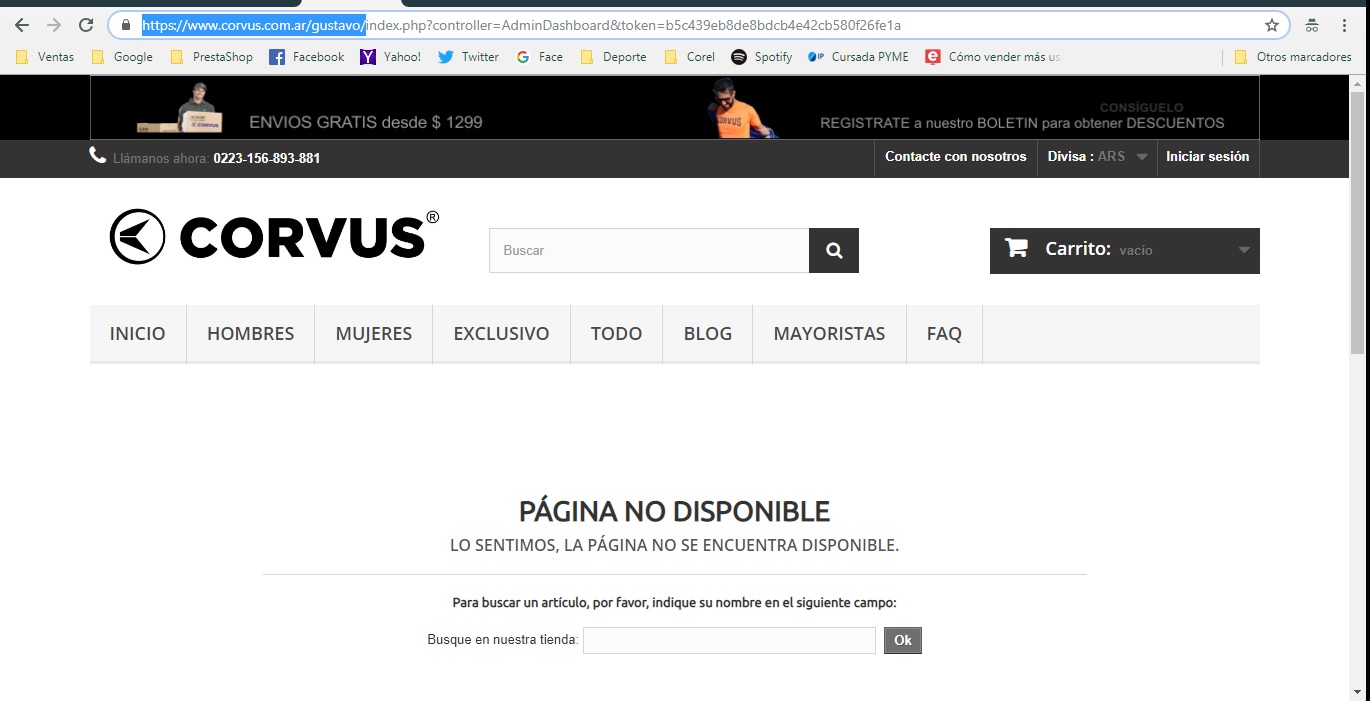Open the Spotify bookmark

(762, 57)
